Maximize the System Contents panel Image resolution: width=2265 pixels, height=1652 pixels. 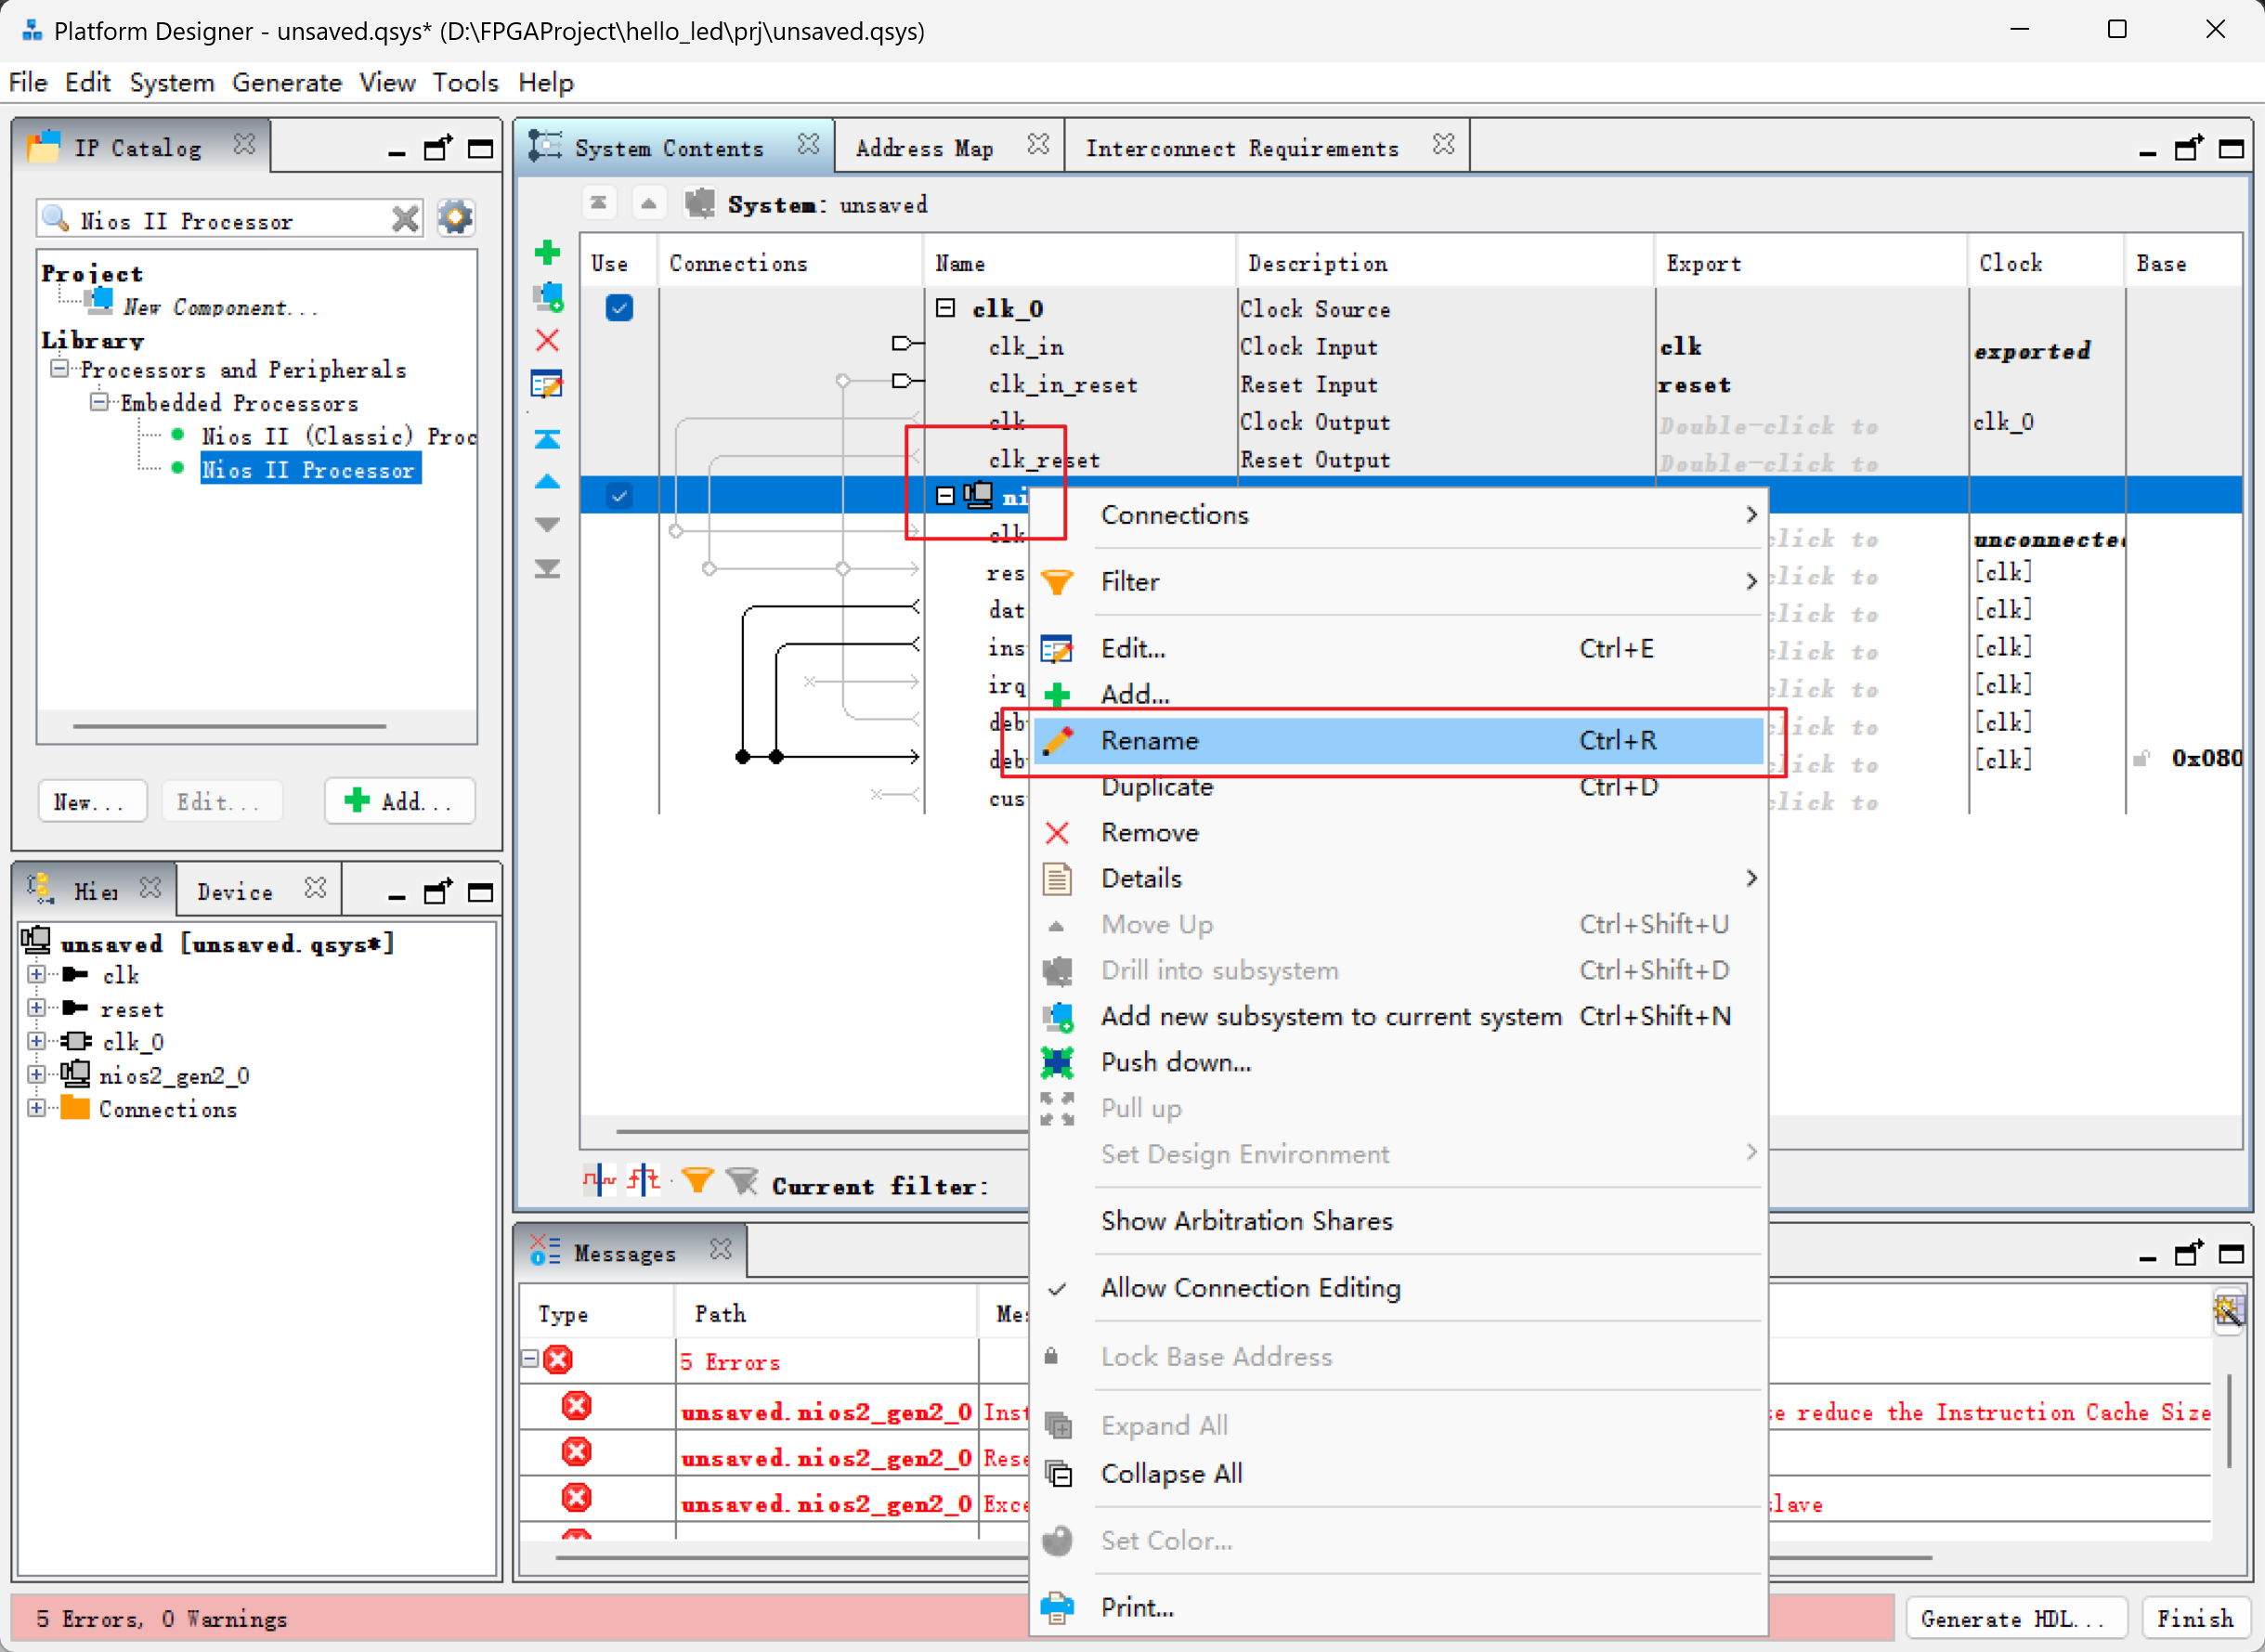[x=2231, y=149]
